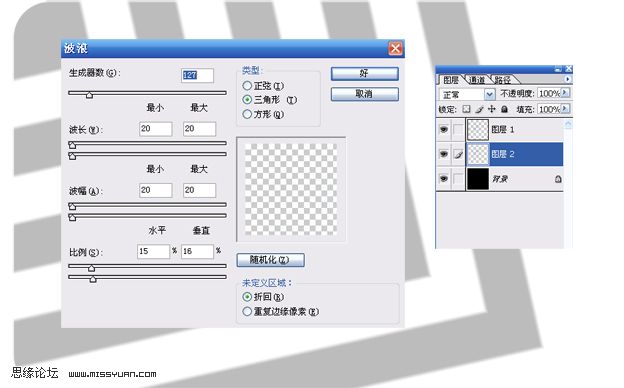Click the wave filter preview box

click(291, 189)
